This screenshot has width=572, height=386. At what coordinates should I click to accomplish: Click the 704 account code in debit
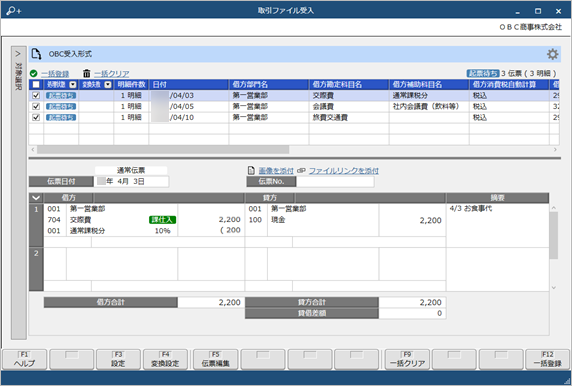54,220
